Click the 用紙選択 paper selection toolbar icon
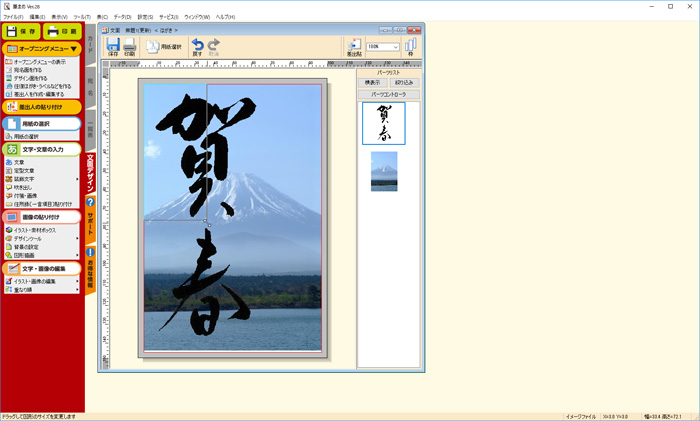 166,46
